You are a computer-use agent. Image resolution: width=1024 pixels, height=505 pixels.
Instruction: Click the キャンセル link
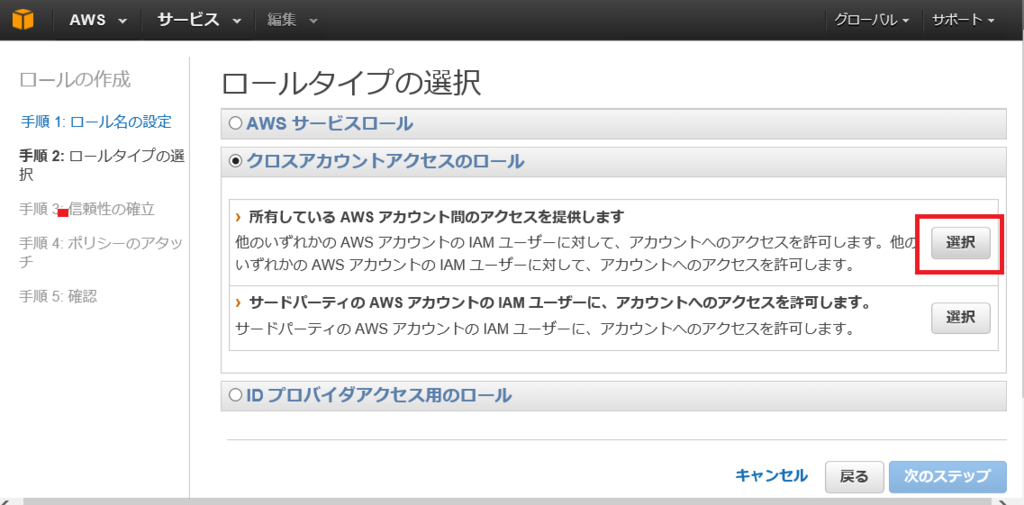point(771,476)
